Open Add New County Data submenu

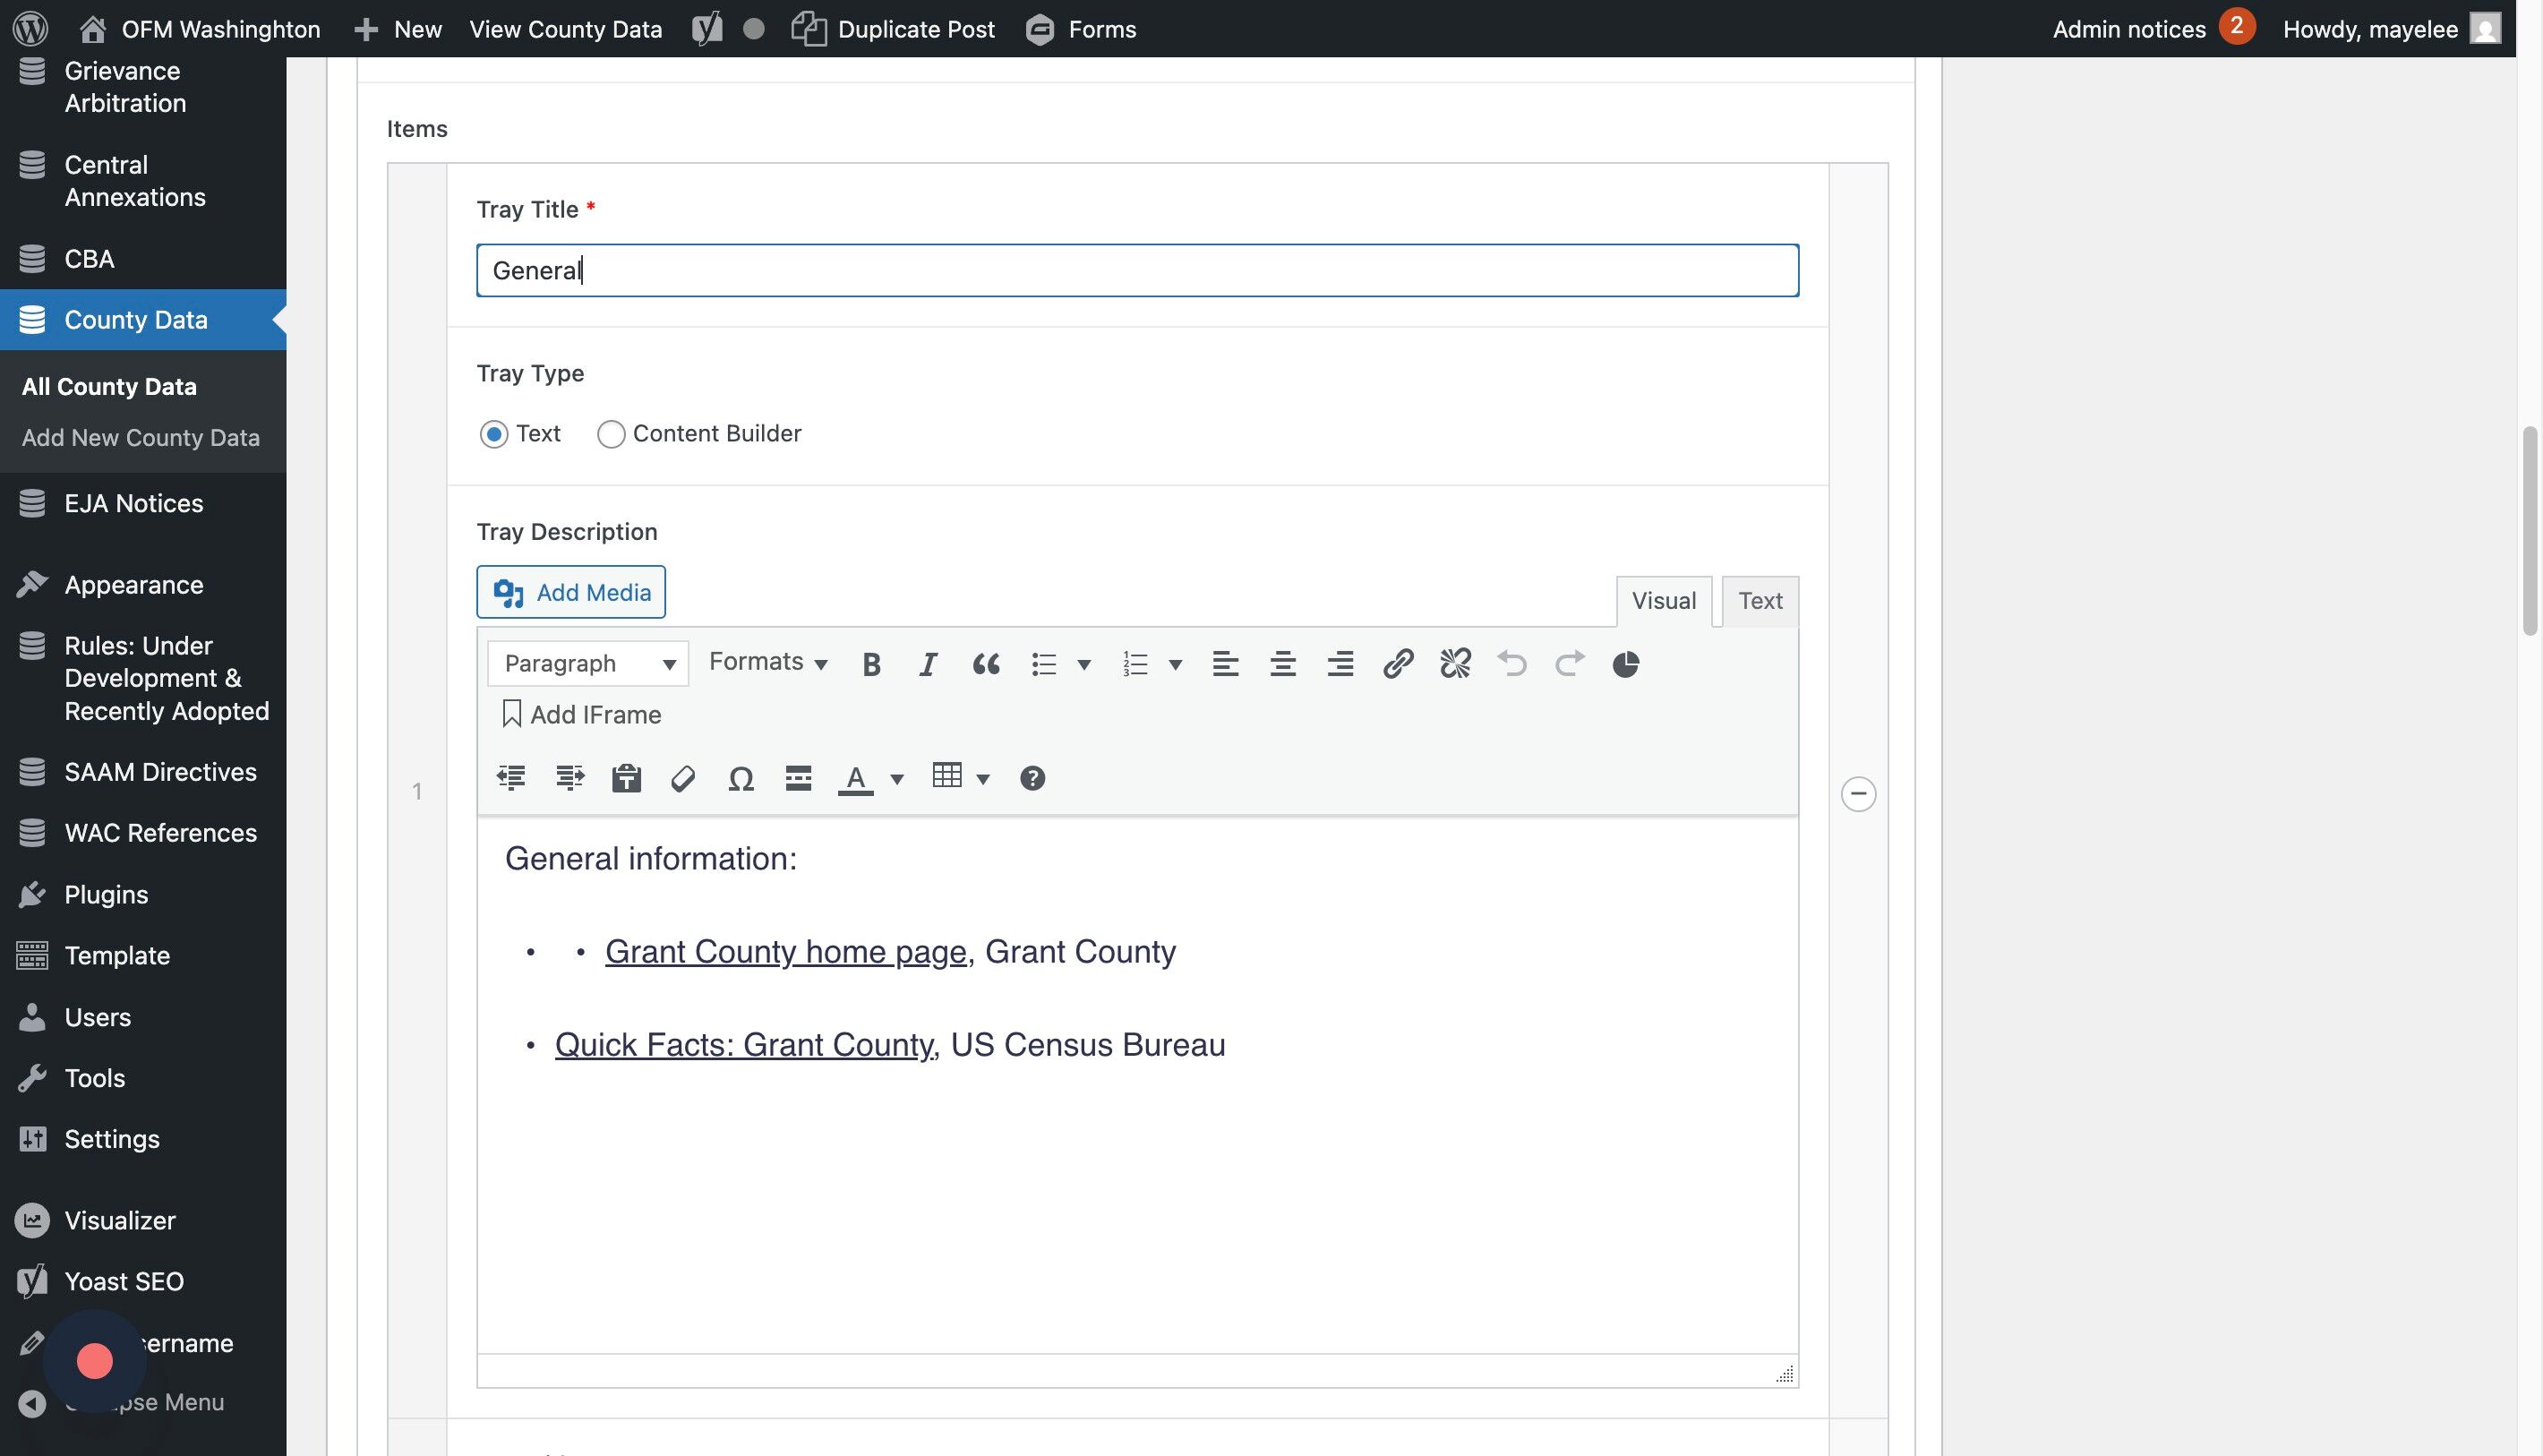(141, 438)
